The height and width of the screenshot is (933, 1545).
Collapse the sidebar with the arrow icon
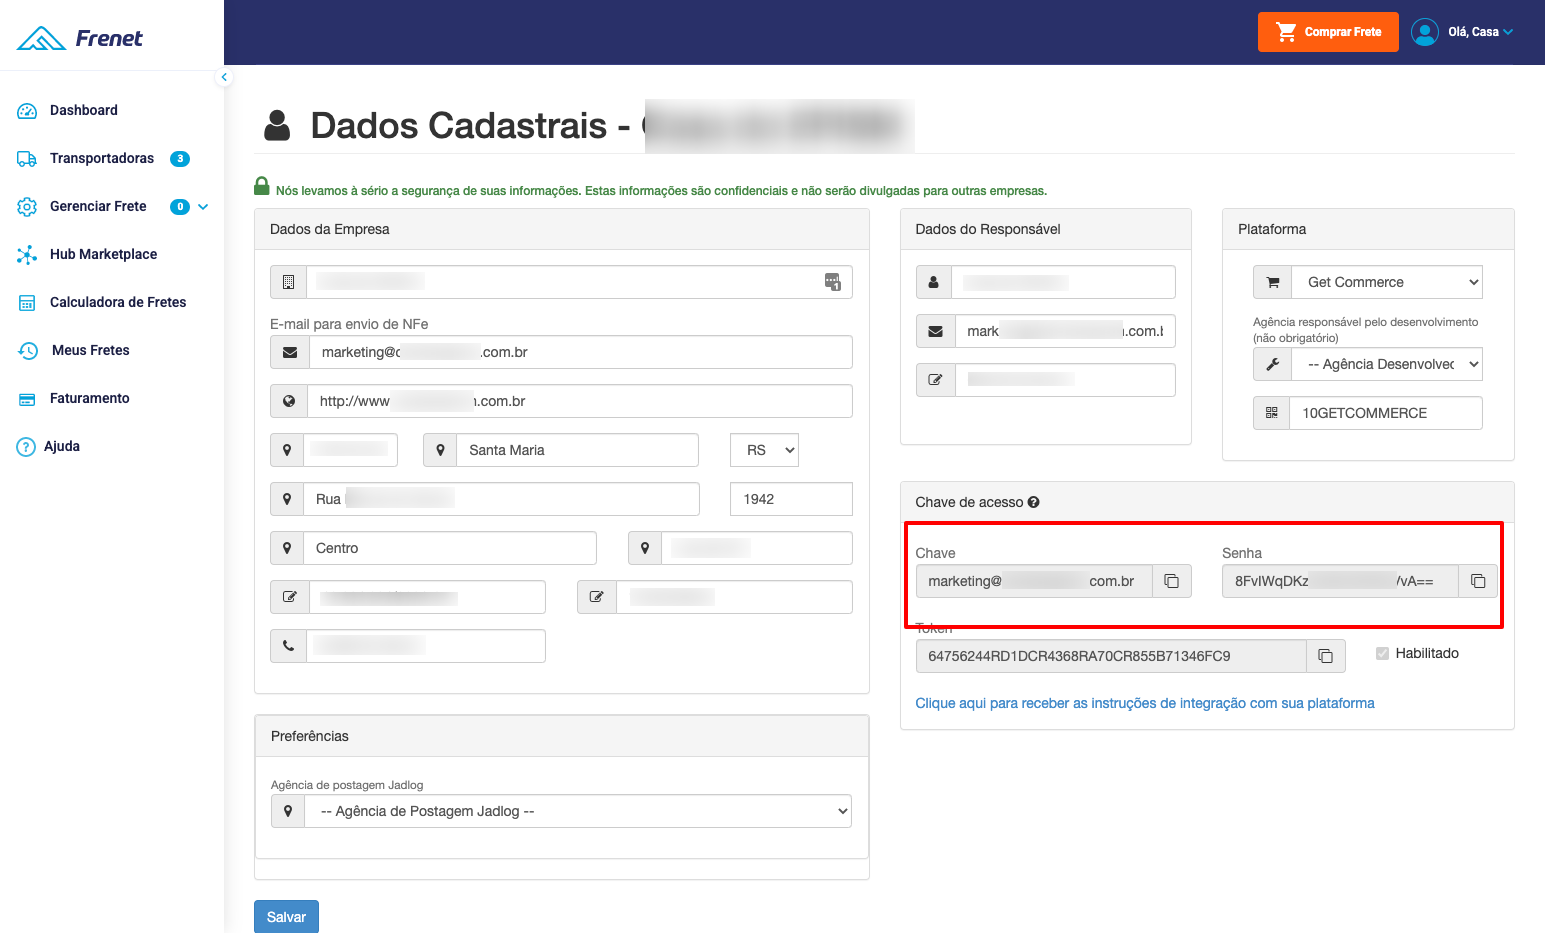(224, 77)
